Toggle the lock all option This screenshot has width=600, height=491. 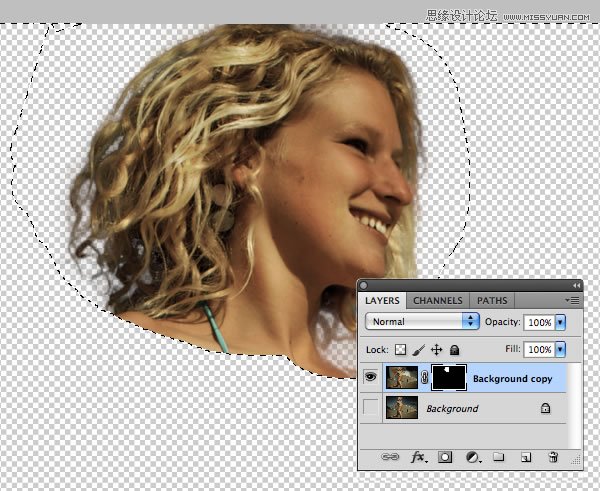(453, 351)
